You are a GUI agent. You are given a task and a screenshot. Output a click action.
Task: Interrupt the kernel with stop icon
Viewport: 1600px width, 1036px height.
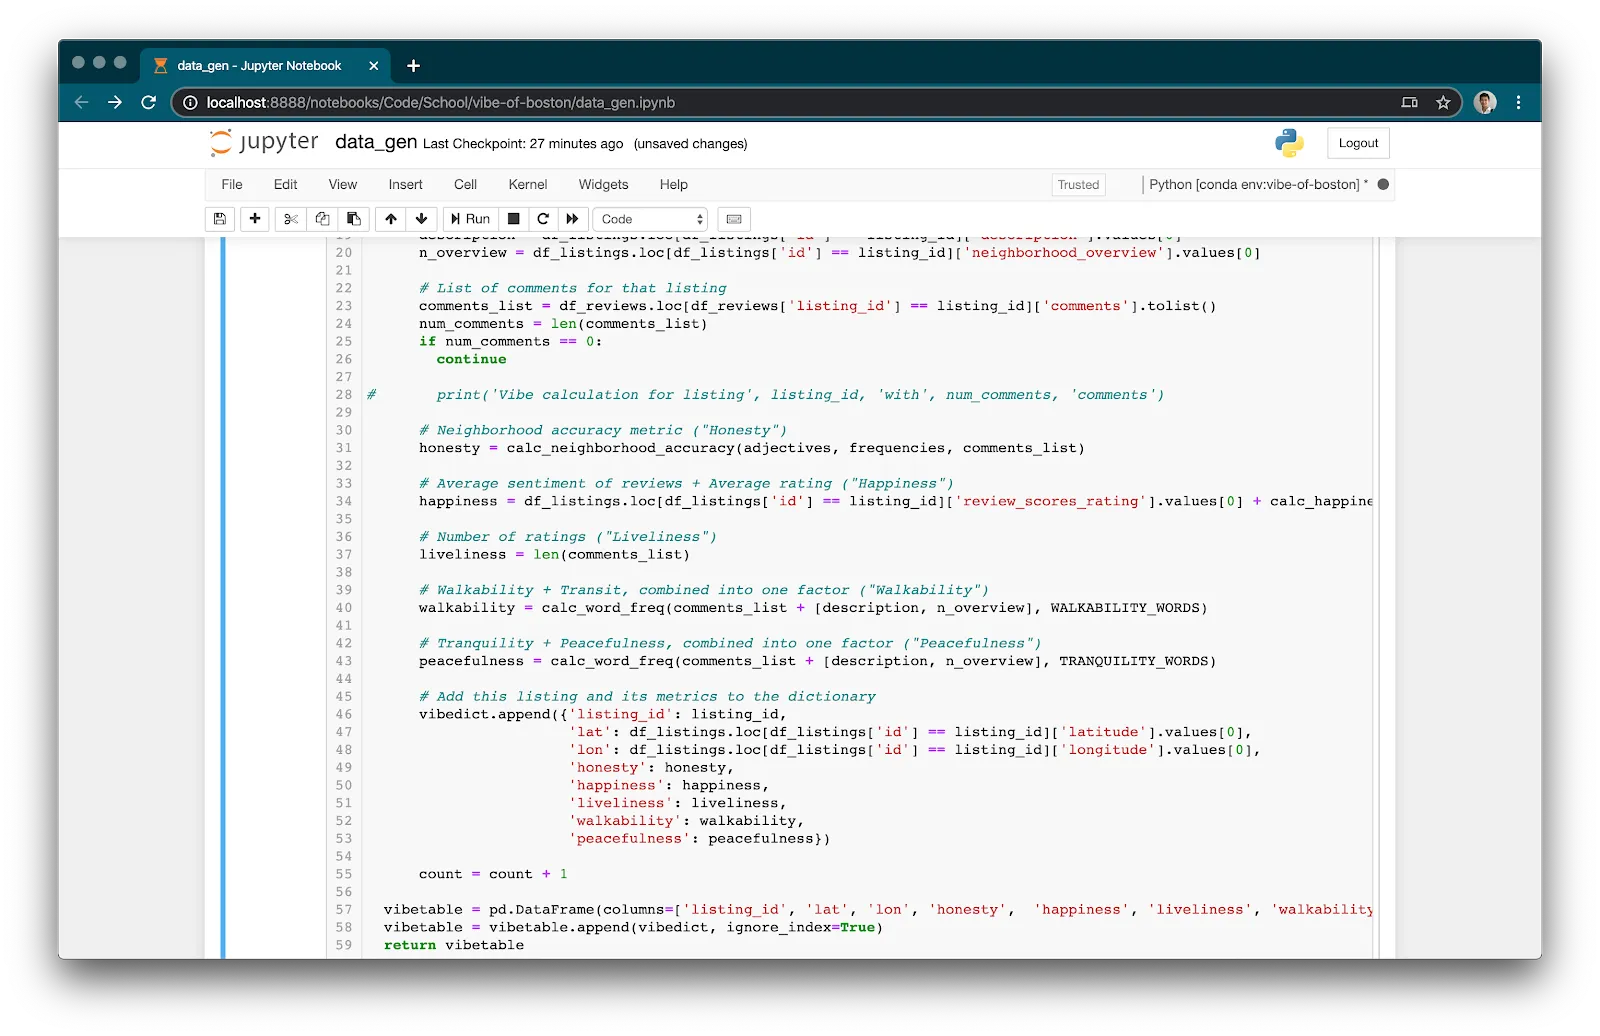tap(513, 219)
